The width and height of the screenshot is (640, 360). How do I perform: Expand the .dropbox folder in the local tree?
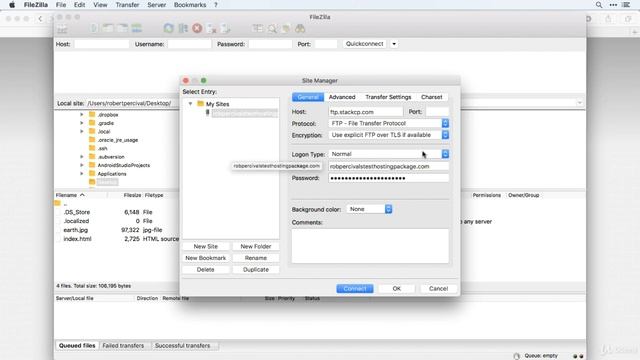(x=82, y=115)
